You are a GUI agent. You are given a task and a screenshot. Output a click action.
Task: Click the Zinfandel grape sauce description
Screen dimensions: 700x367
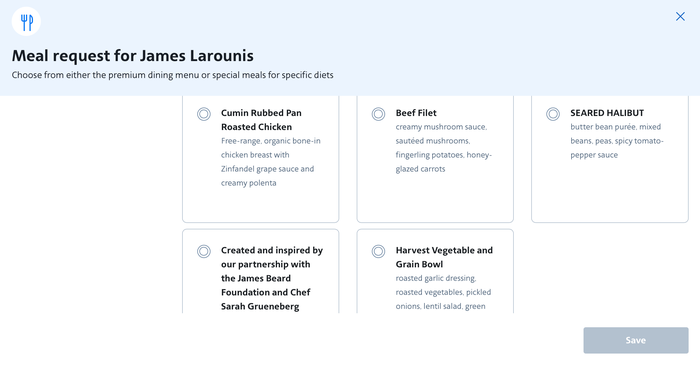click(271, 162)
